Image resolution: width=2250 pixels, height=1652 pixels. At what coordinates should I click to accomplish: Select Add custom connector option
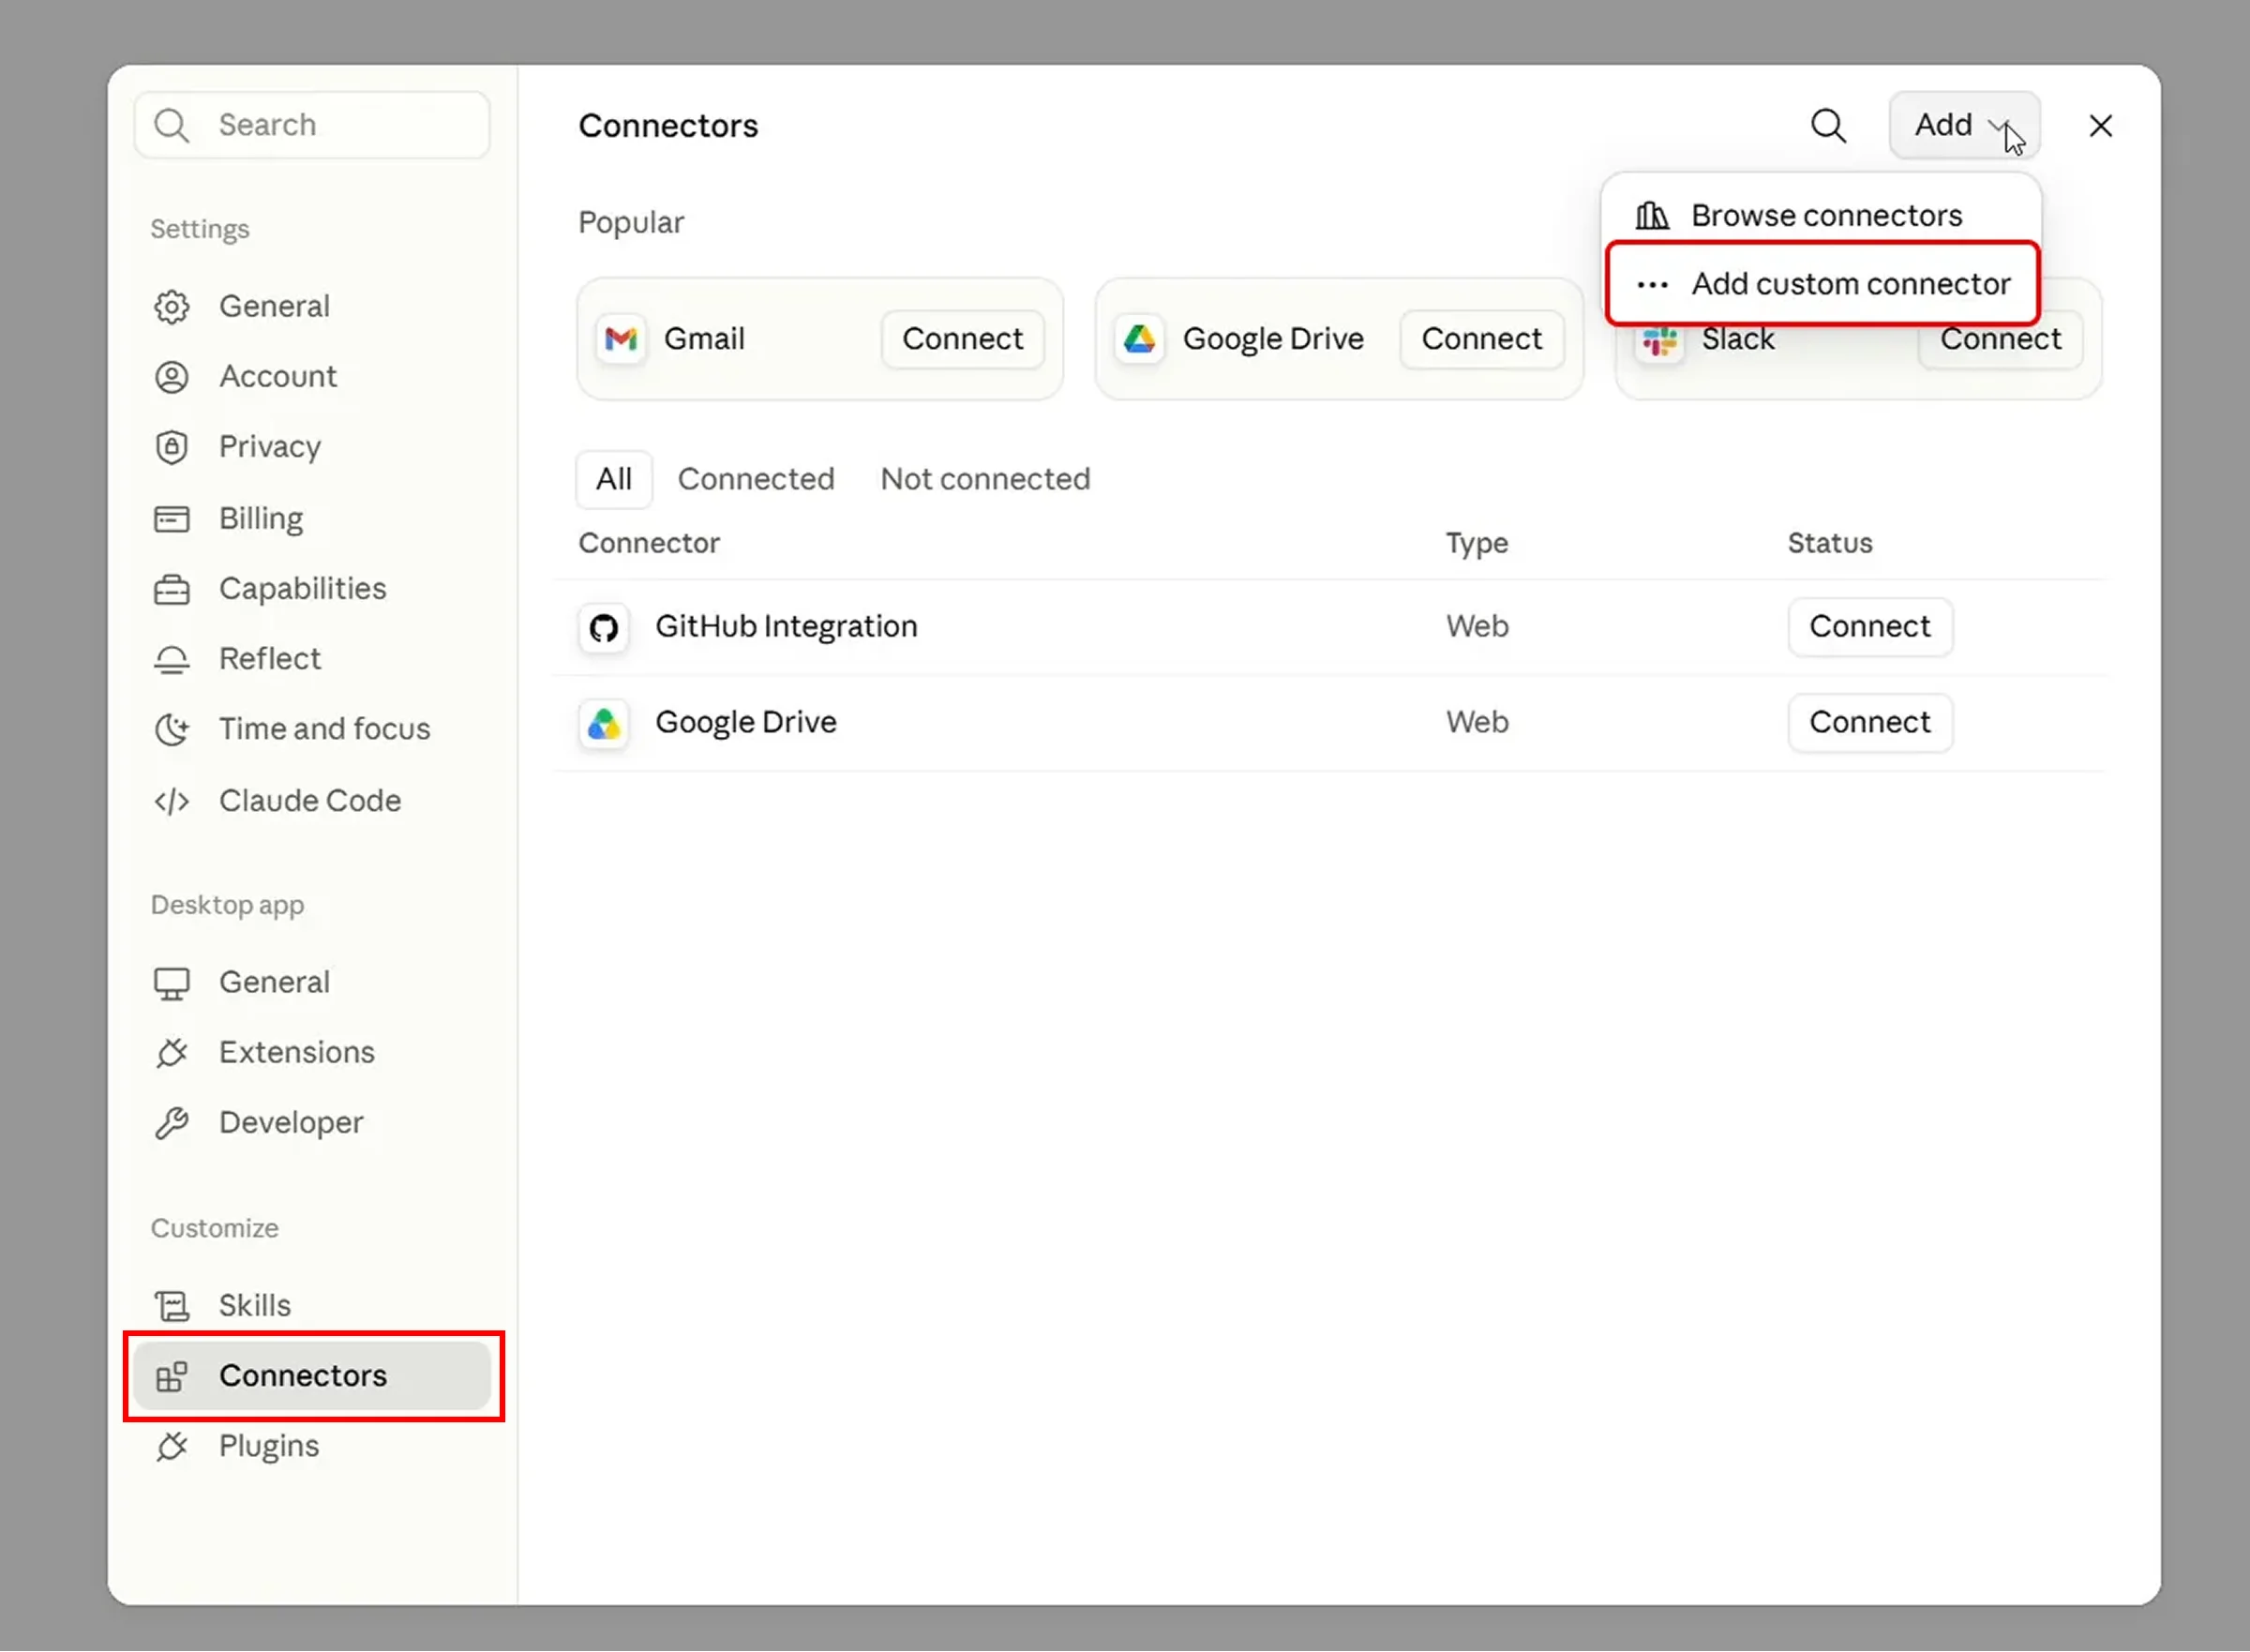click(1822, 284)
